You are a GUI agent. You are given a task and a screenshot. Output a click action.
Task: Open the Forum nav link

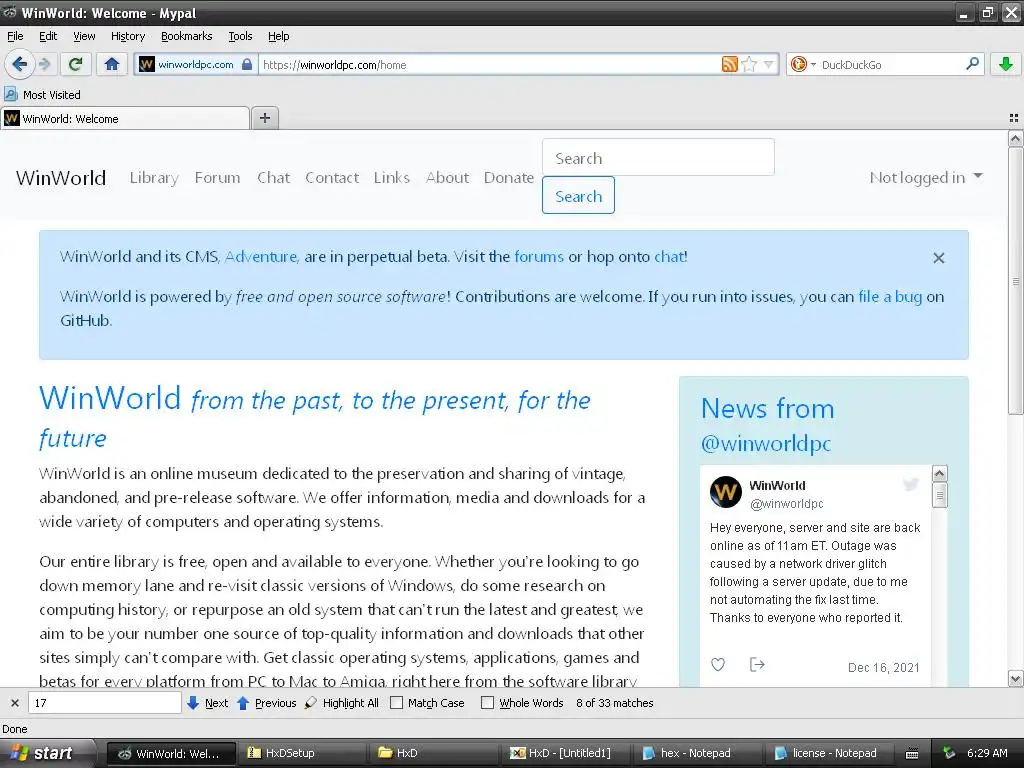pos(217,178)
